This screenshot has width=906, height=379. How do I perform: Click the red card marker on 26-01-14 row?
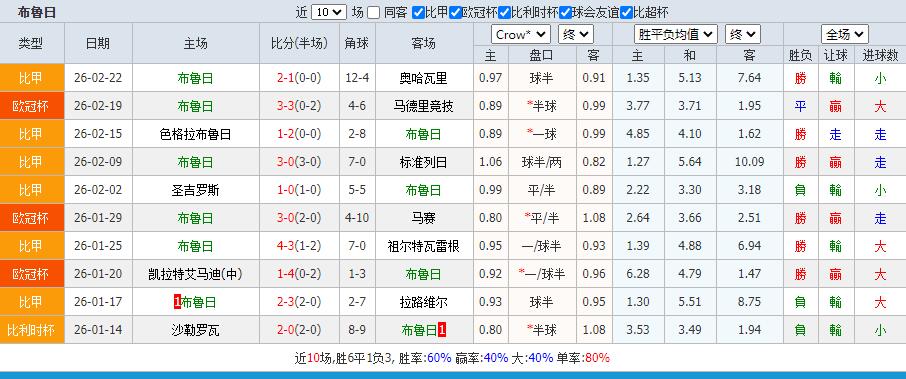click(x=441, y=330)
